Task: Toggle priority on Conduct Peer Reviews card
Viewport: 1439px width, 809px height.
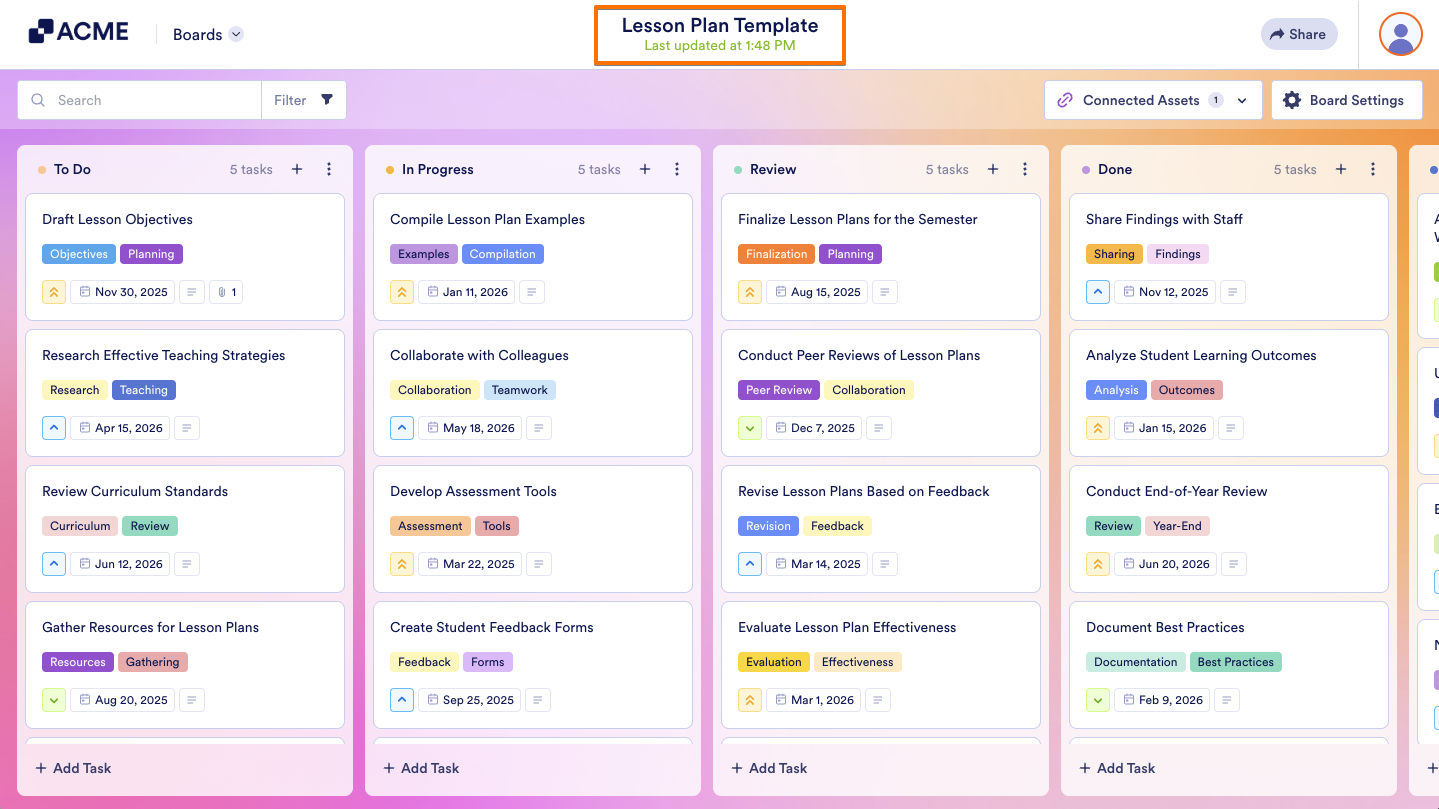Action: [x=750, y=428]
